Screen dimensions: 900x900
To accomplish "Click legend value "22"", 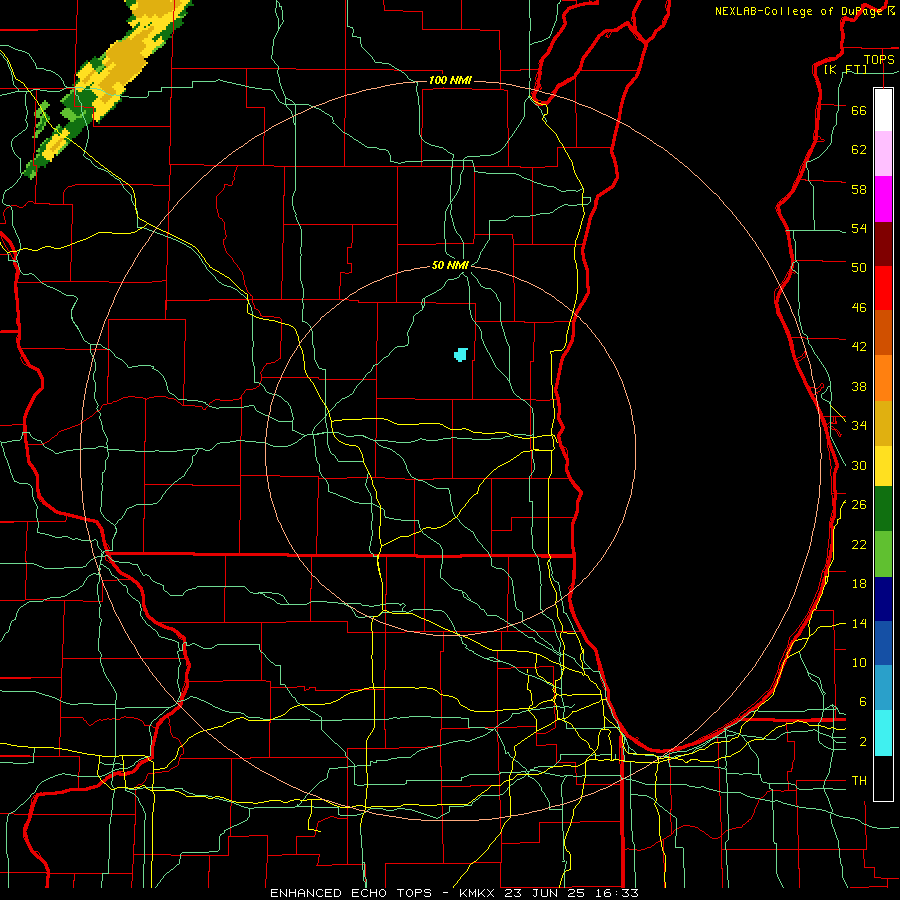I will (x=859, y=544).
